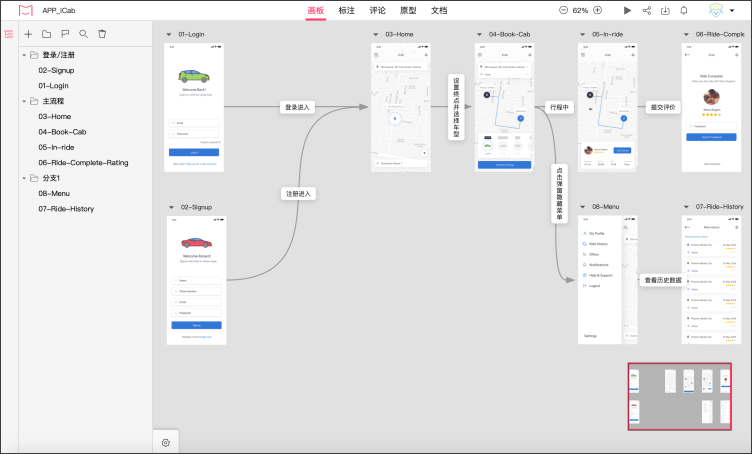Start prototype preview with play icon

coord(627,10)
